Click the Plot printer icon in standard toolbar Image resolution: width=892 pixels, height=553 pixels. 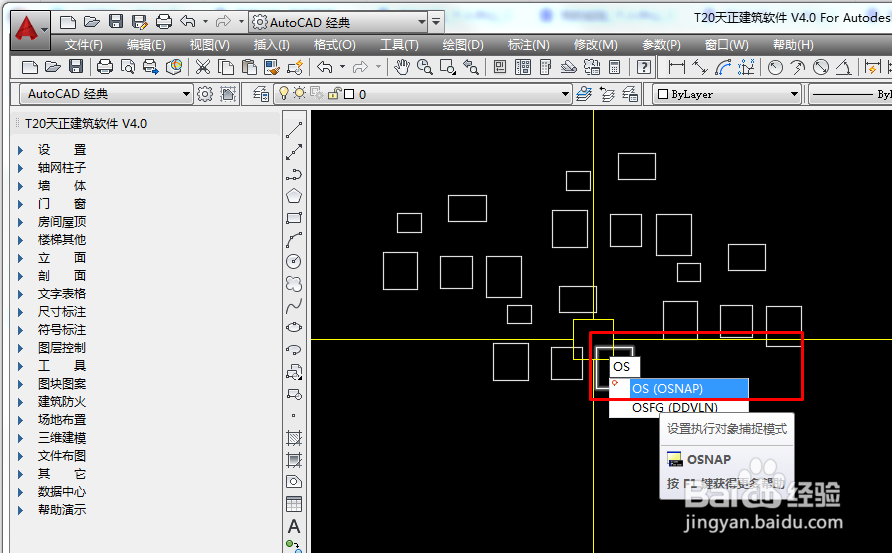pos(105,67)
